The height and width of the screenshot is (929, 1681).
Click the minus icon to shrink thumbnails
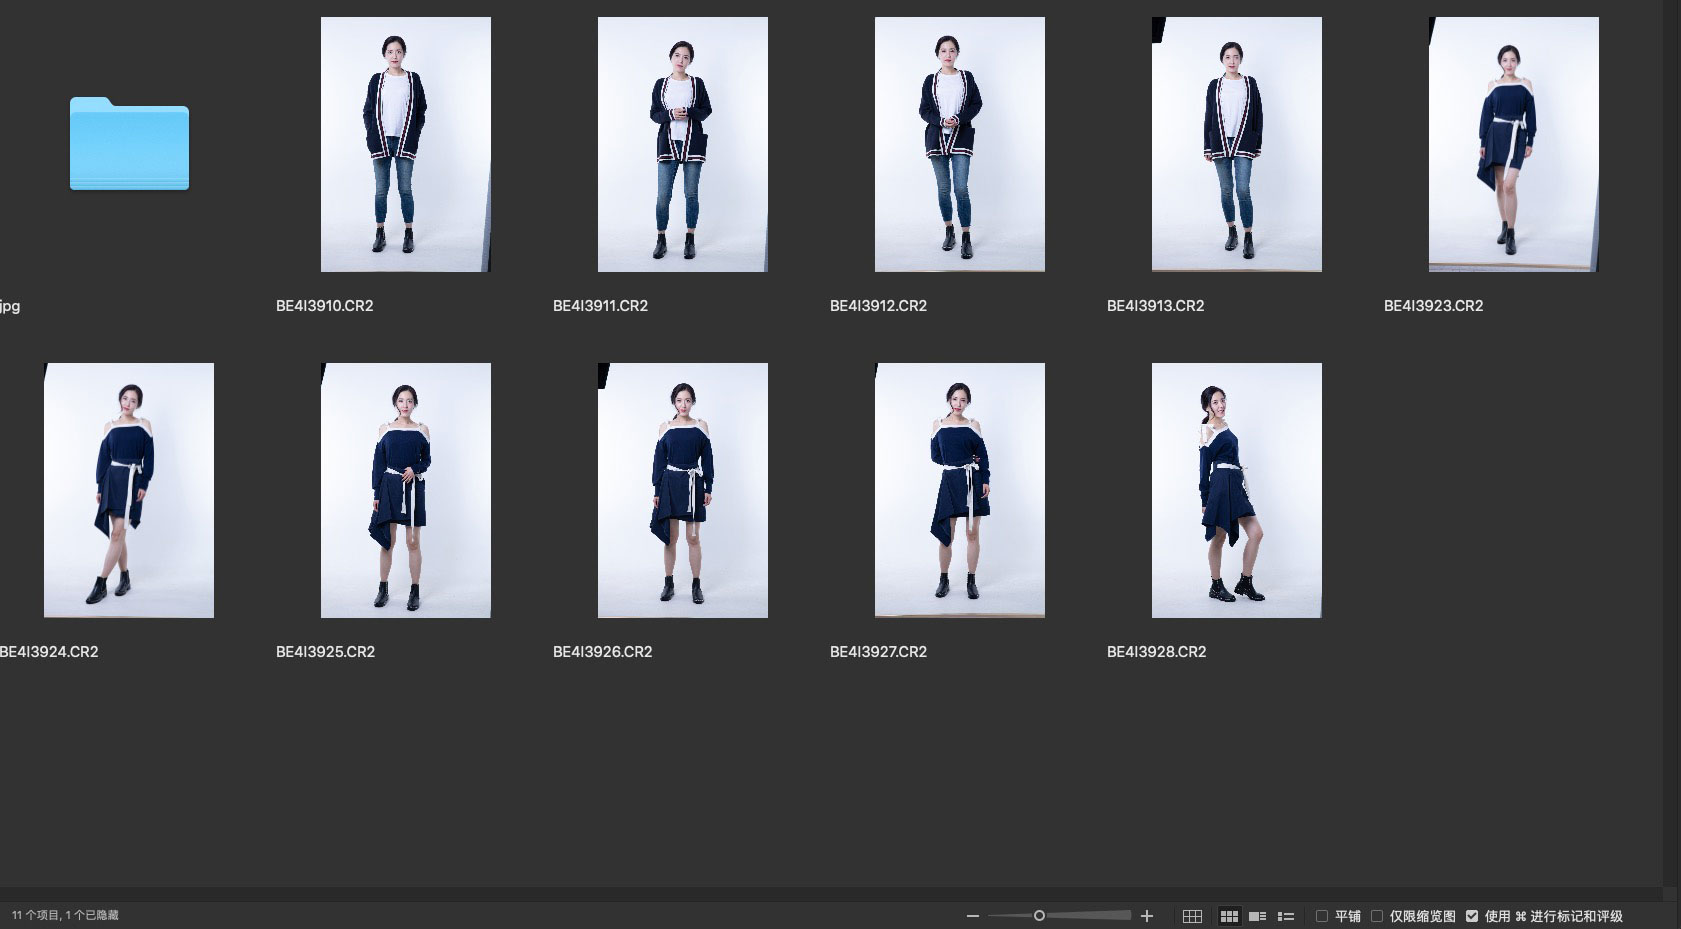click(972, 916)
